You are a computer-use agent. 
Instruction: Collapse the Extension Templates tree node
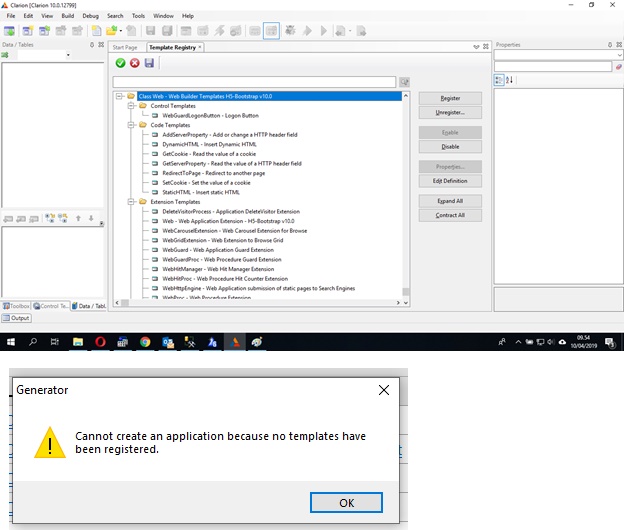[130, 202]
